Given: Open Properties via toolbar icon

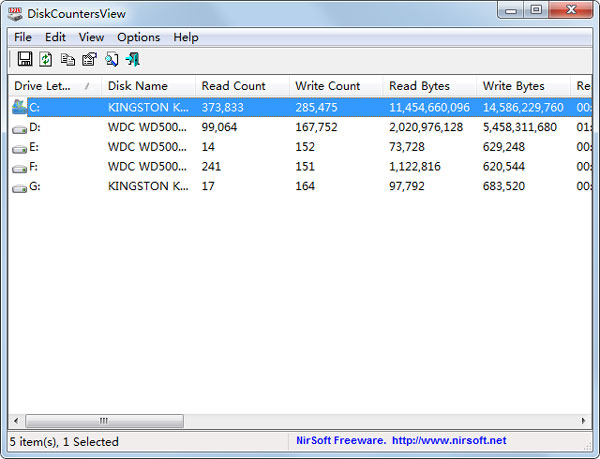Looking at the screenshot, I should click(x=89, y=59).
